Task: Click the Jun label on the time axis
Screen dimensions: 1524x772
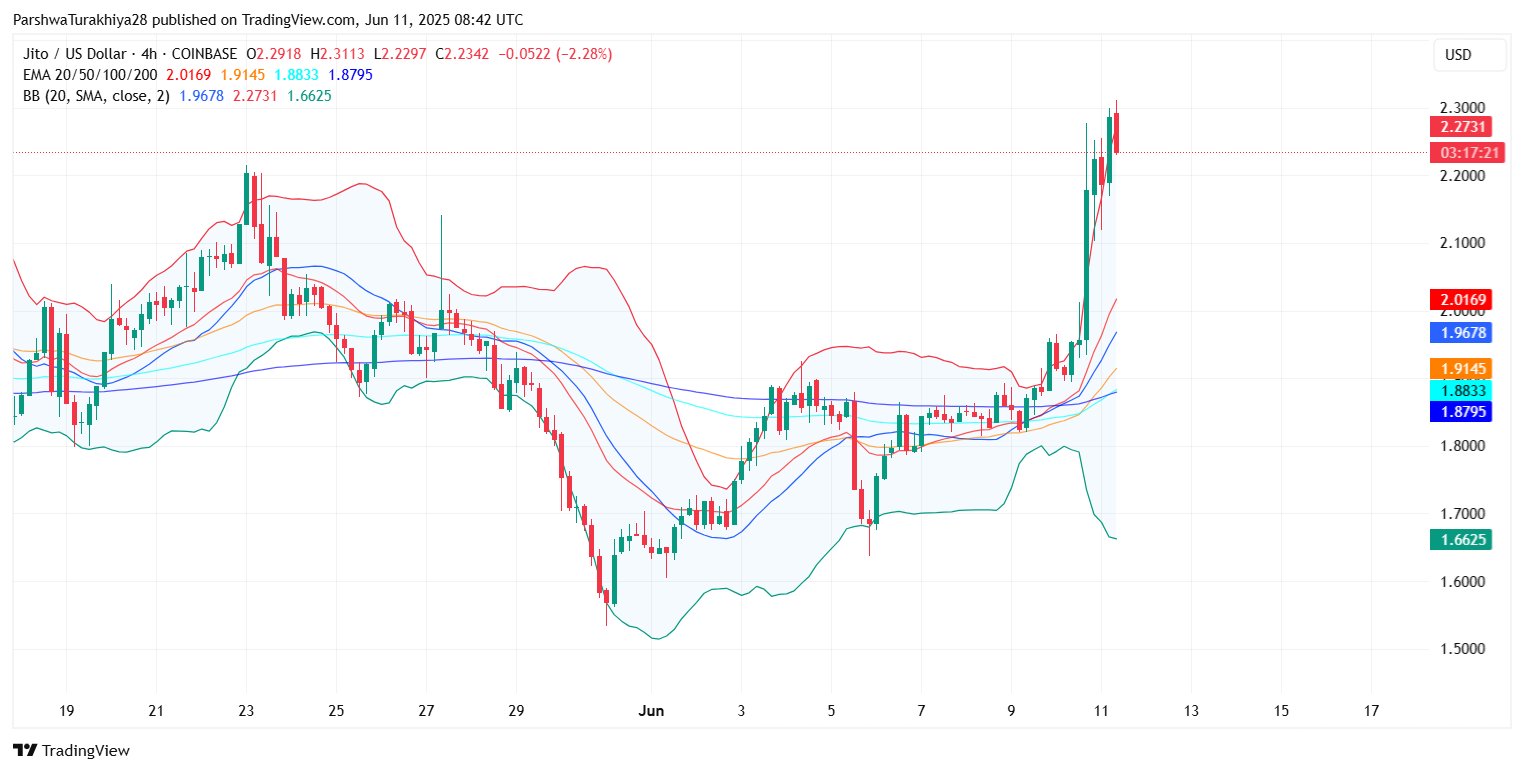Action: click(651, 711)
